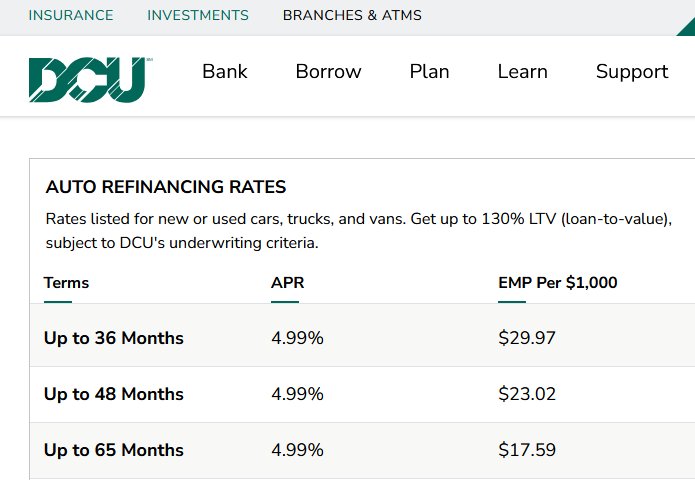Open the Investments link in the top bar
The image size is (695, 480).
(198, 15)
